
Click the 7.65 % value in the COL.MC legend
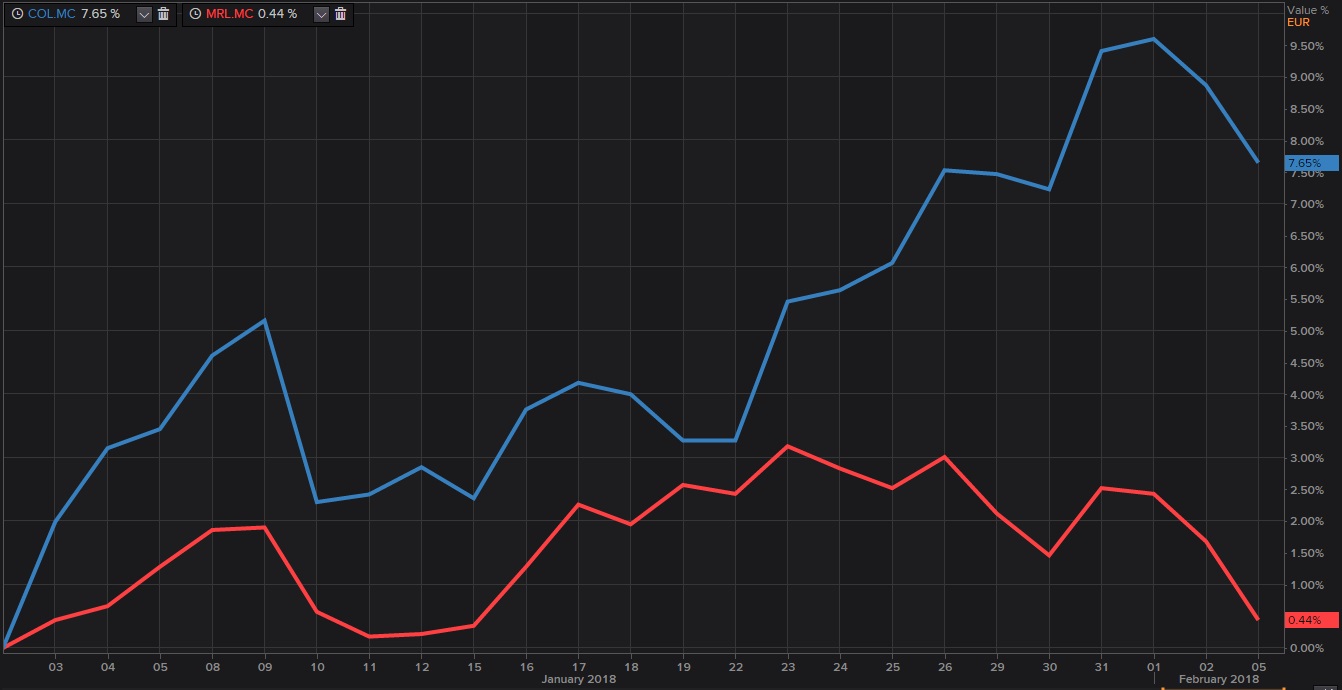(100, 14)
